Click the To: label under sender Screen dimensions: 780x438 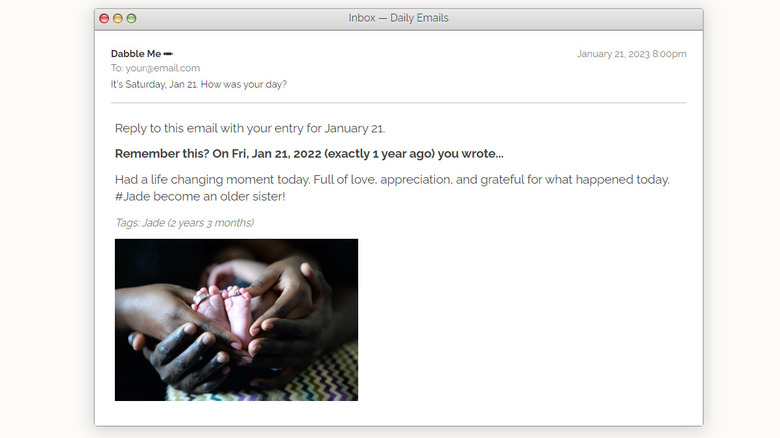[117, 68]
